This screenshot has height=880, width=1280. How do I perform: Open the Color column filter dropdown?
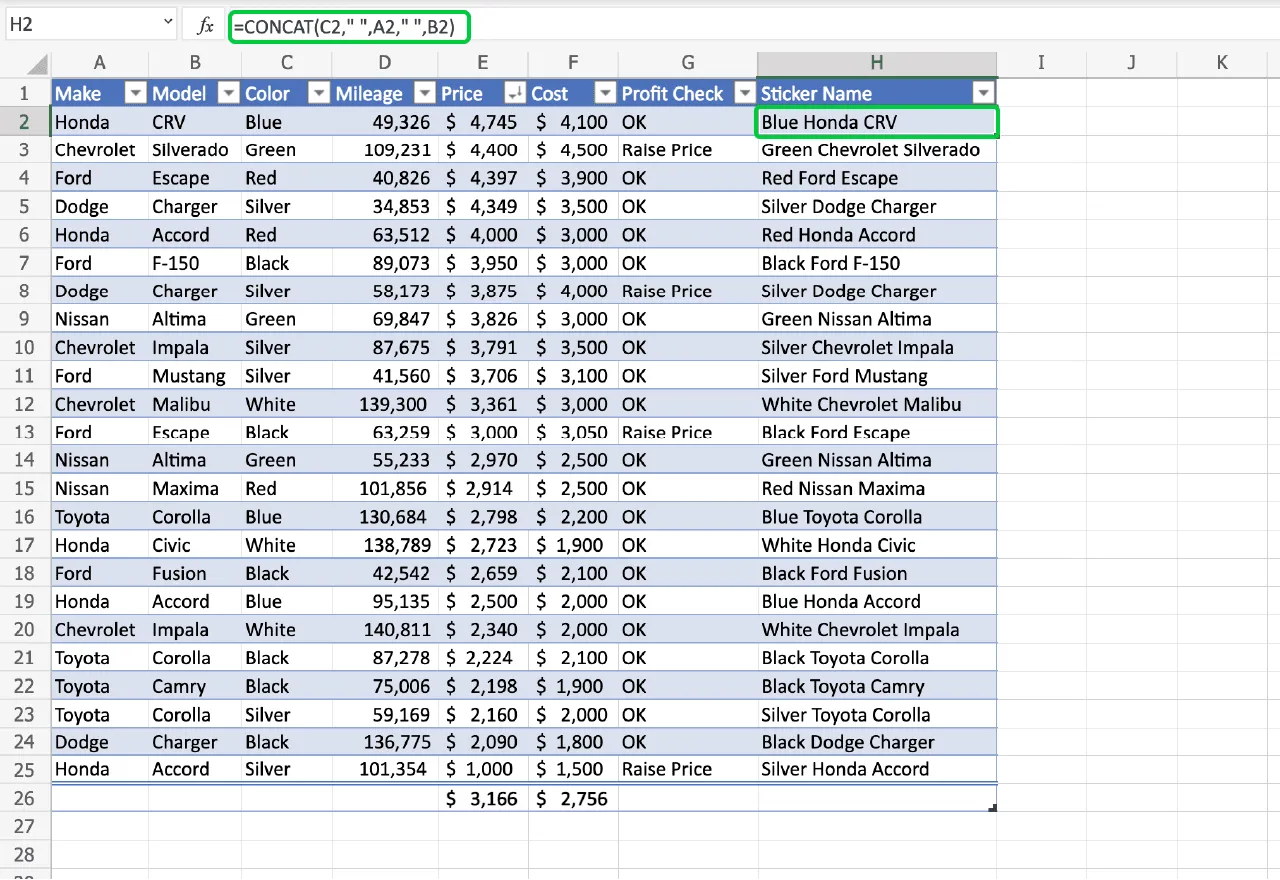pos(319,94)
